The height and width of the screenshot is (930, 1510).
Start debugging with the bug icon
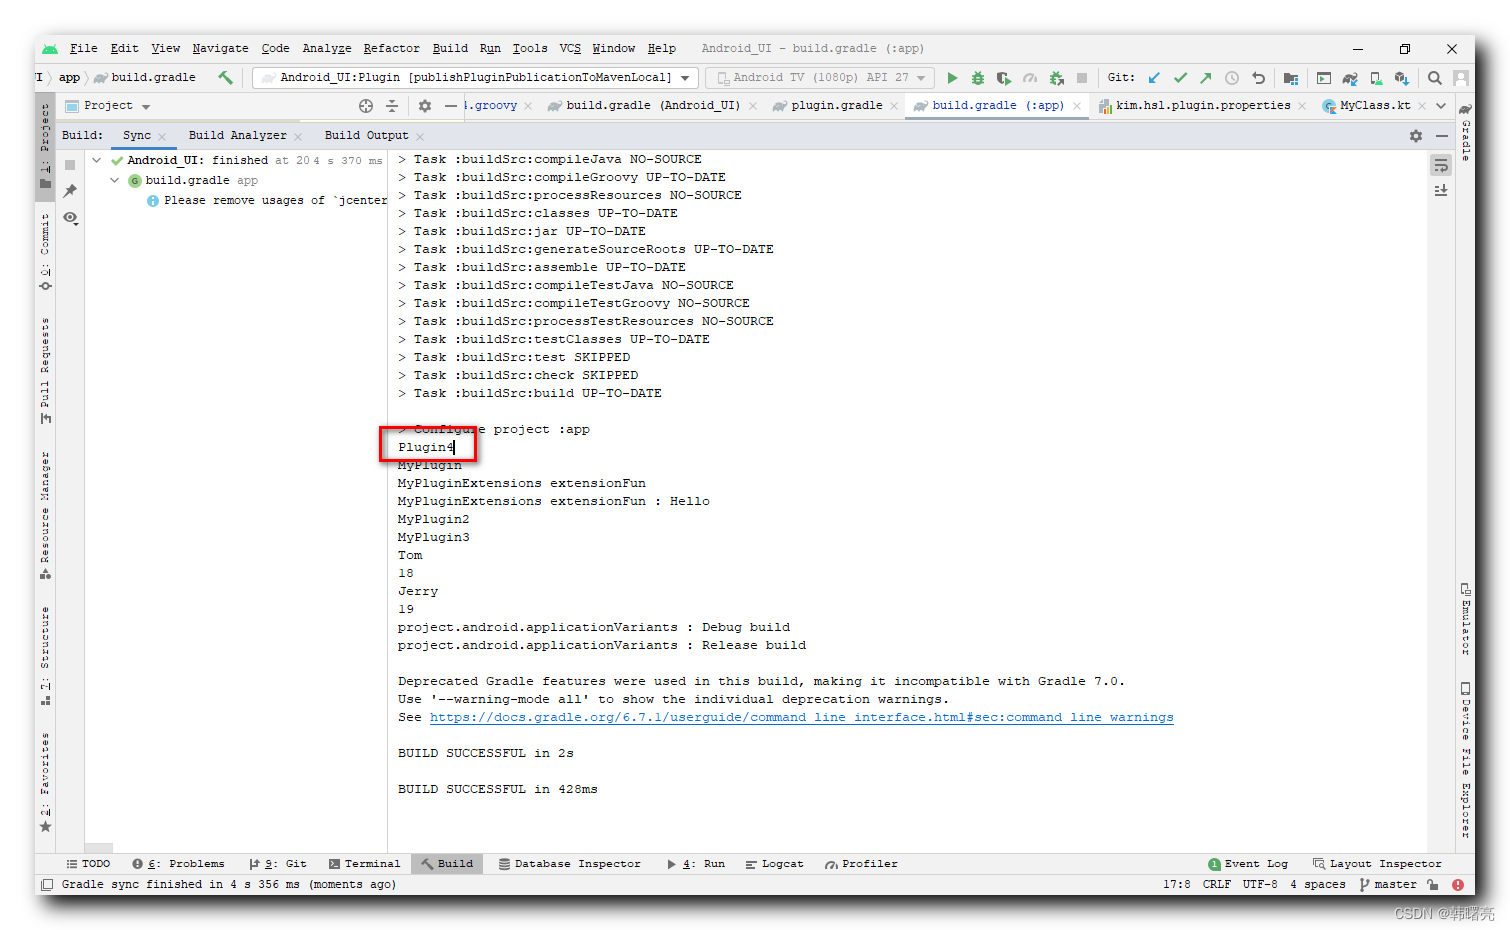978,77
